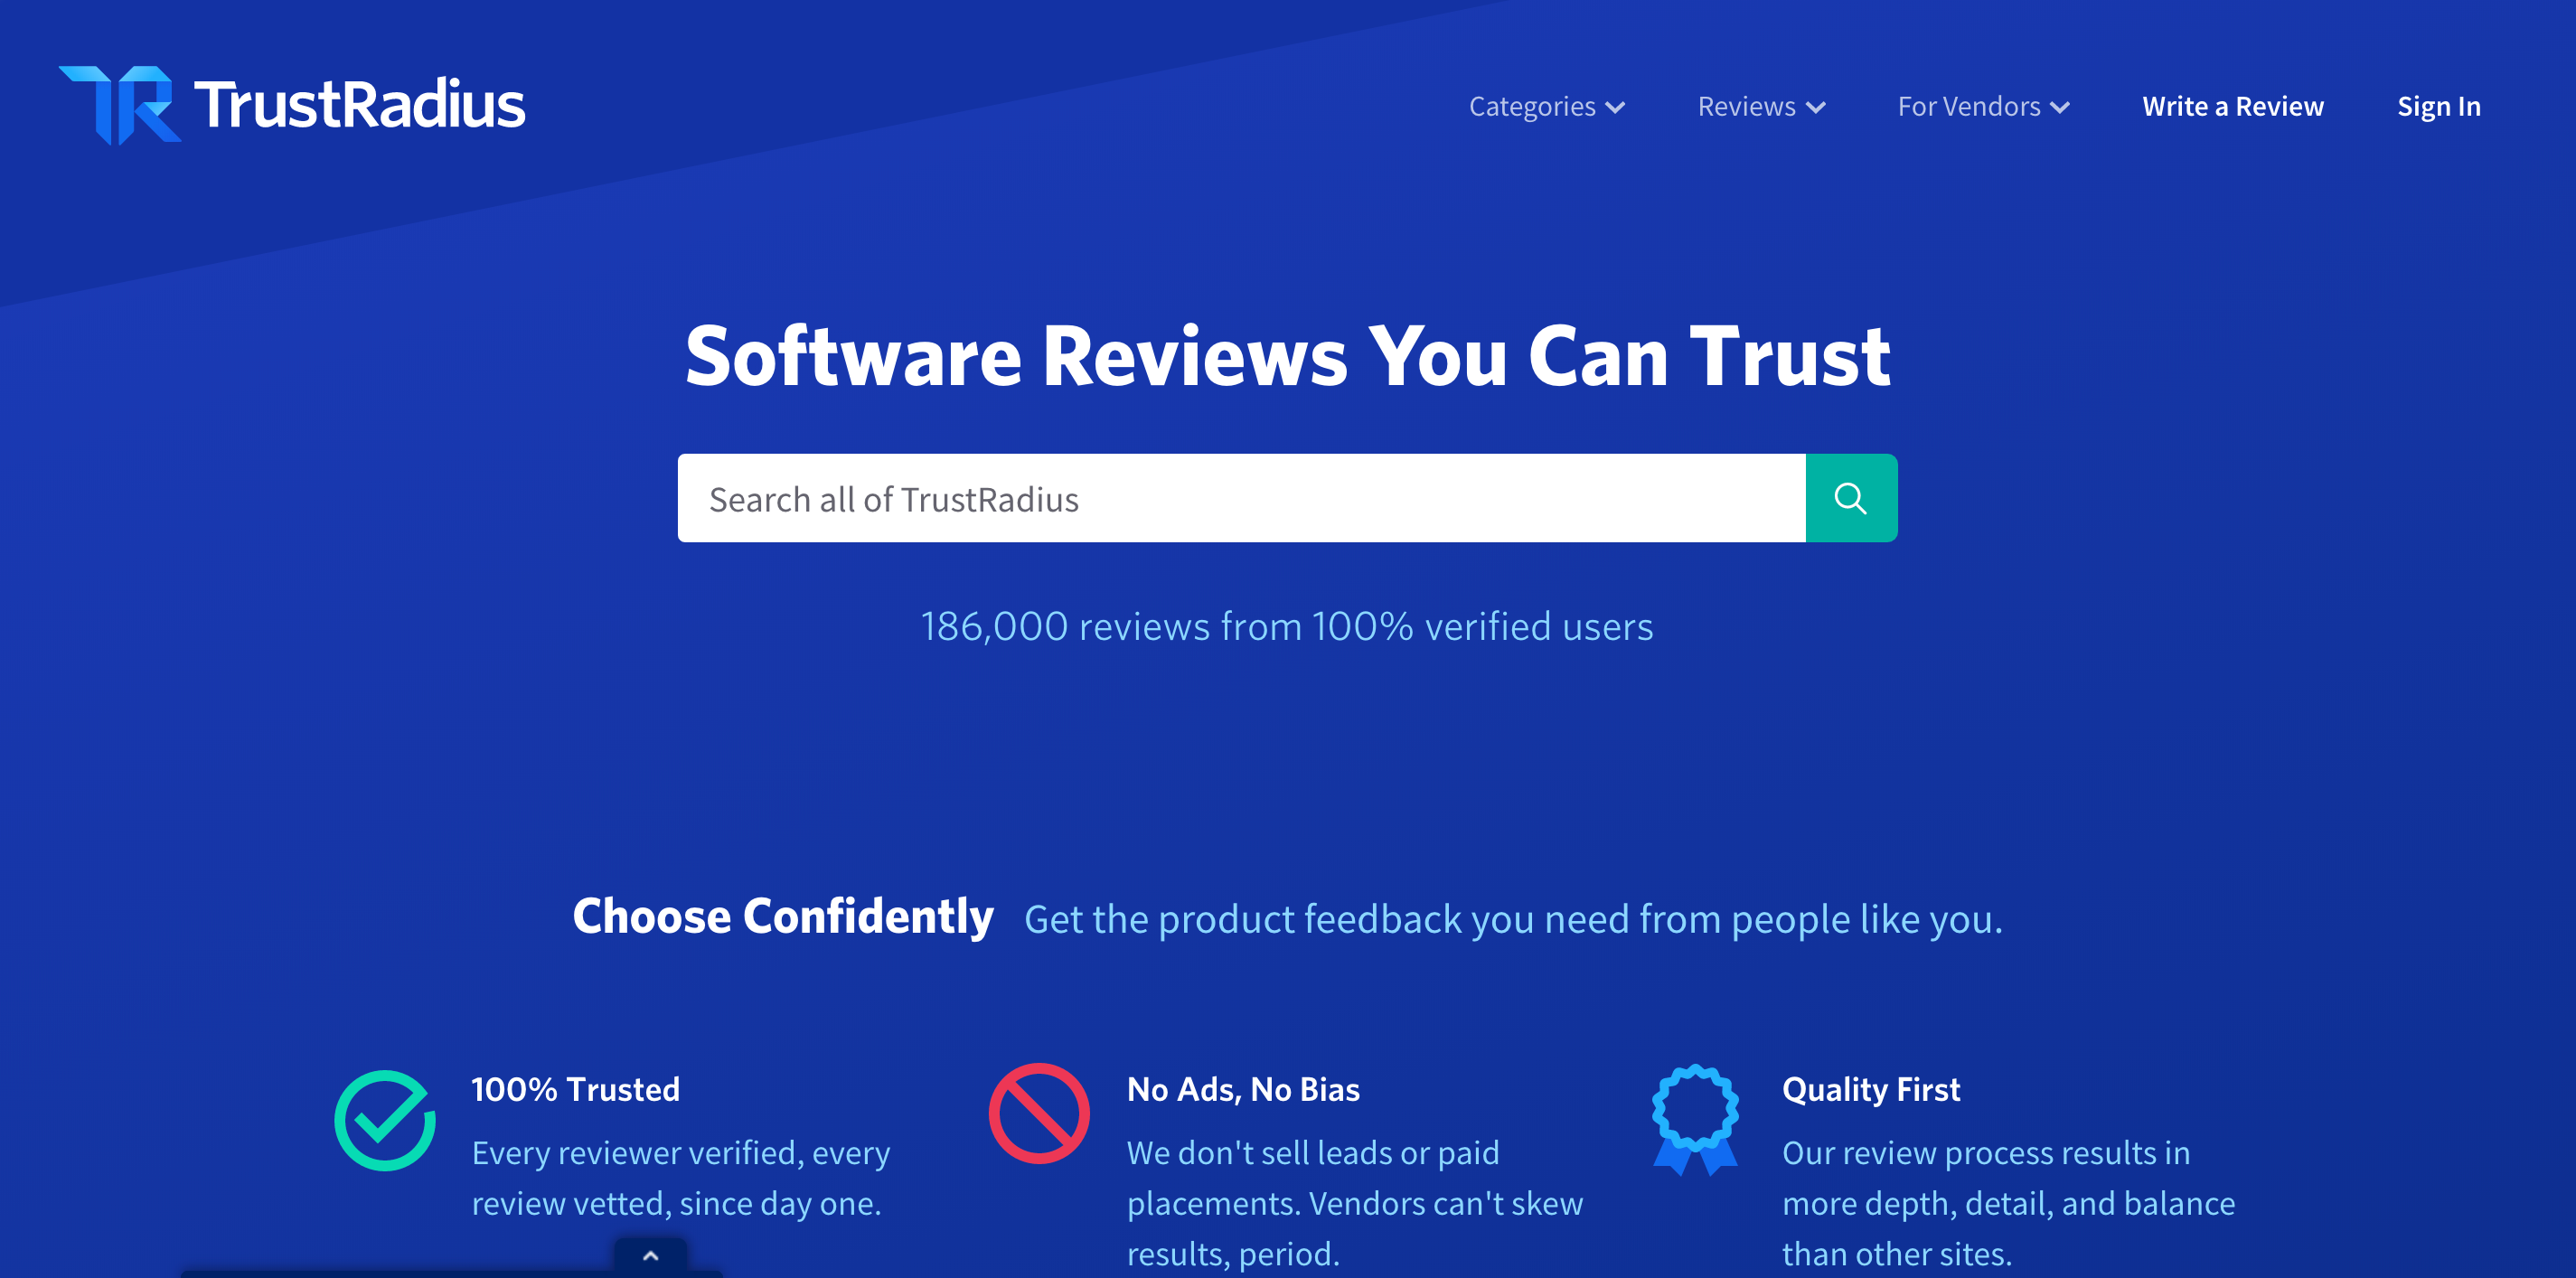Click the '186,000 reviews from 100% verified users' text
The height and width of the screenshot is (1278, 2576).
click(x=1287, y=626)
